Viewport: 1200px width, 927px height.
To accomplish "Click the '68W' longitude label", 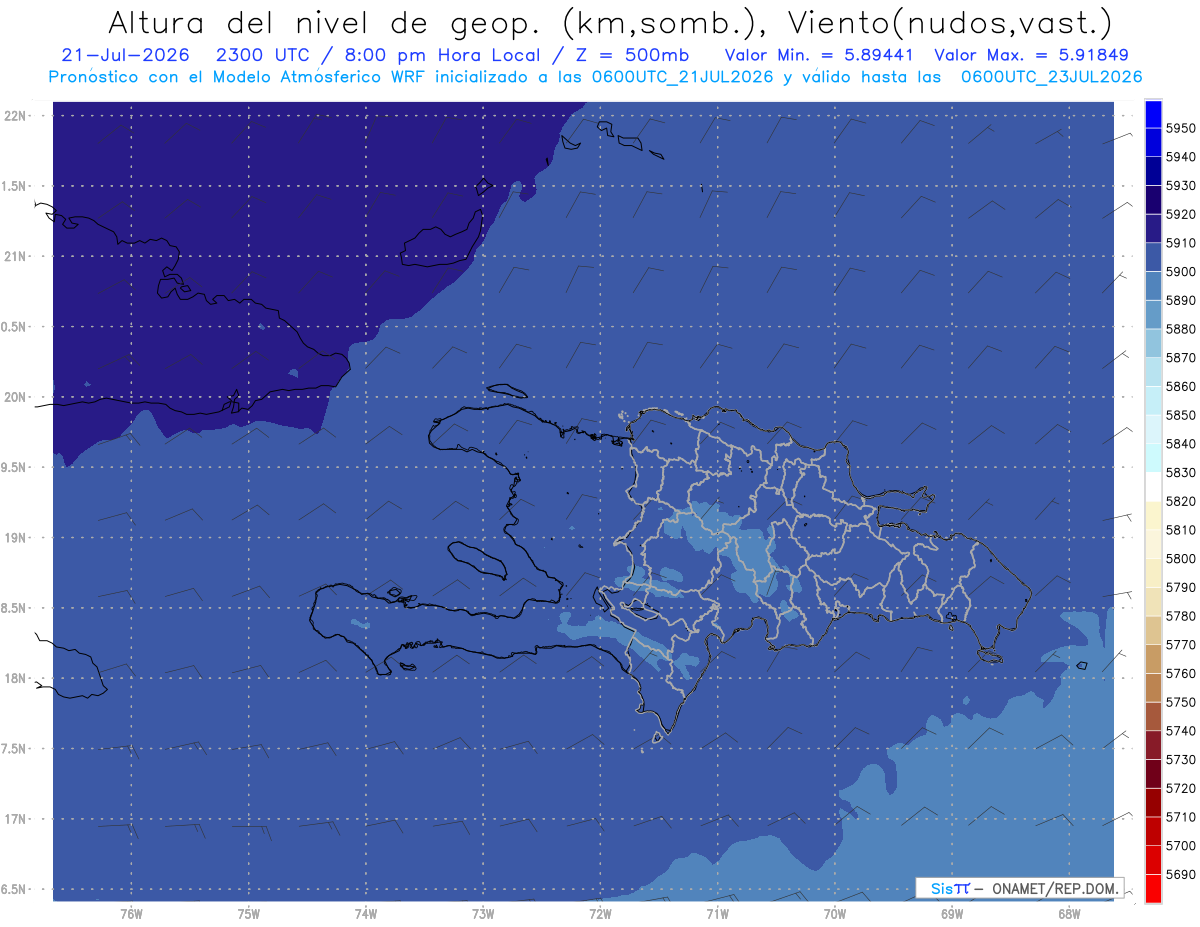I will (1068, 913).
